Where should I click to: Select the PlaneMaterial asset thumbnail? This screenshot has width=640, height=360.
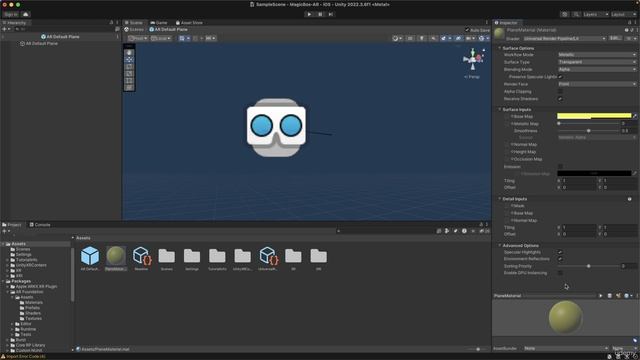(x=116, y=256)
